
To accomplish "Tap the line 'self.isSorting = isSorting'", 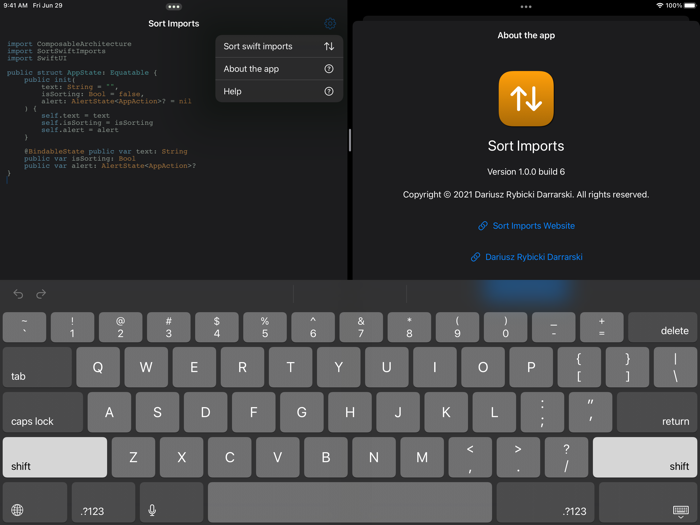I will pyautogui.click(x=97, y=123).
